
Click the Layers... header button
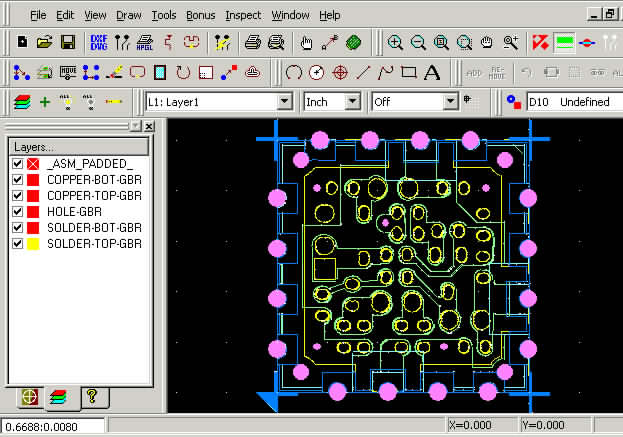point(78,146)
